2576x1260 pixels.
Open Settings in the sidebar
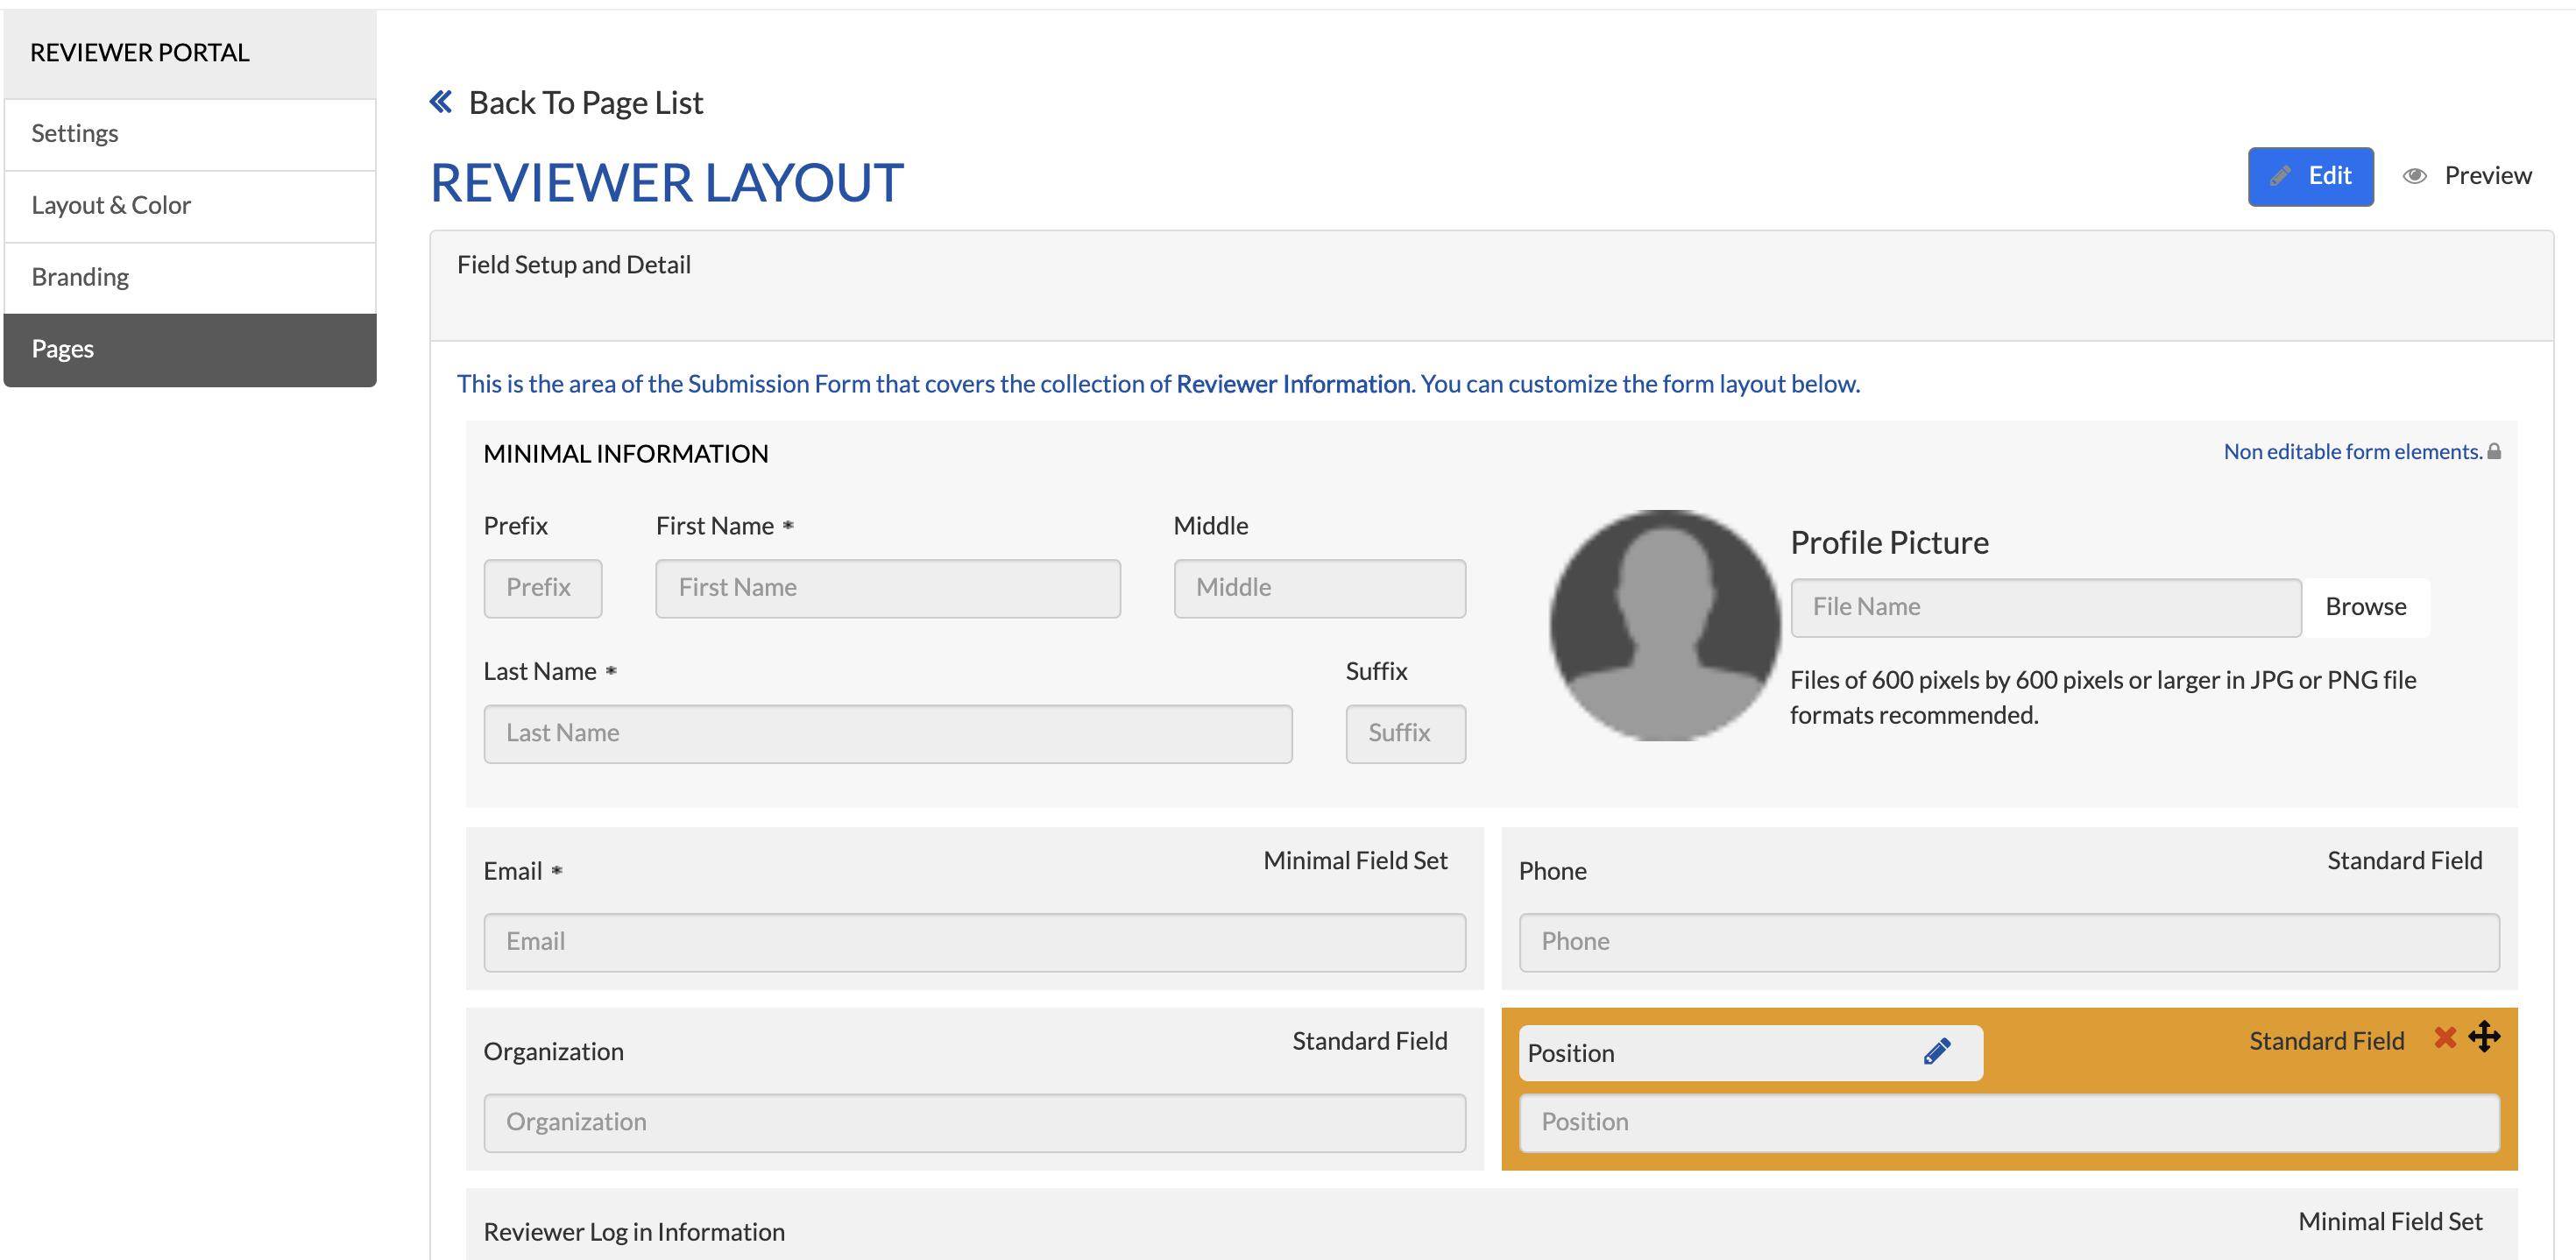tap(190, 134)
